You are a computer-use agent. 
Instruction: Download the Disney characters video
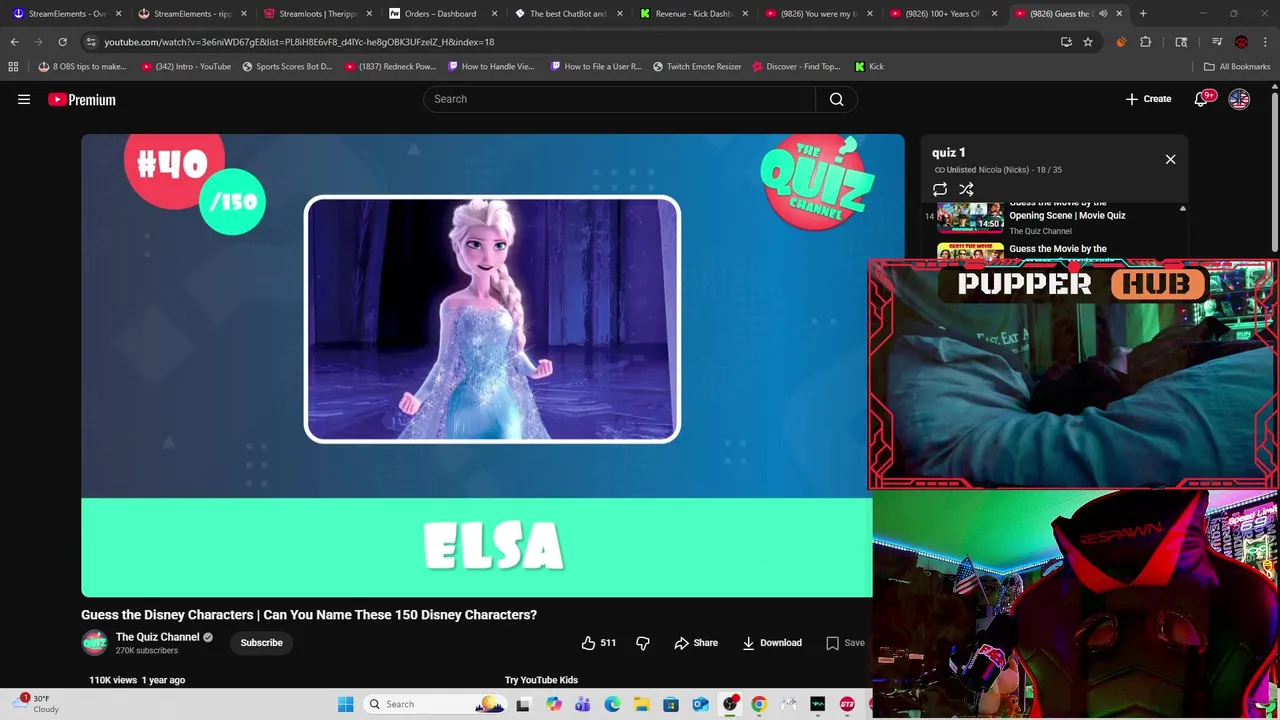pyautogui.click(x=772, y=643)
